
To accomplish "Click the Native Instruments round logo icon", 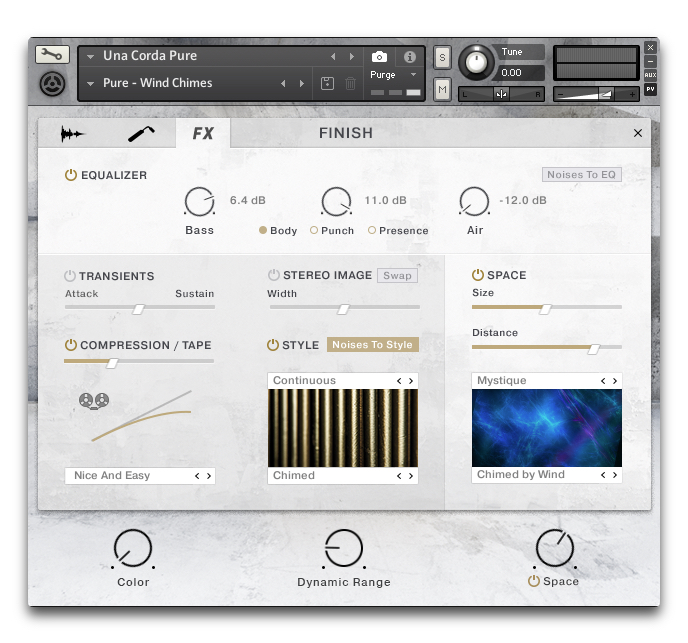I will pyautogui.click(x=52, y=83).
